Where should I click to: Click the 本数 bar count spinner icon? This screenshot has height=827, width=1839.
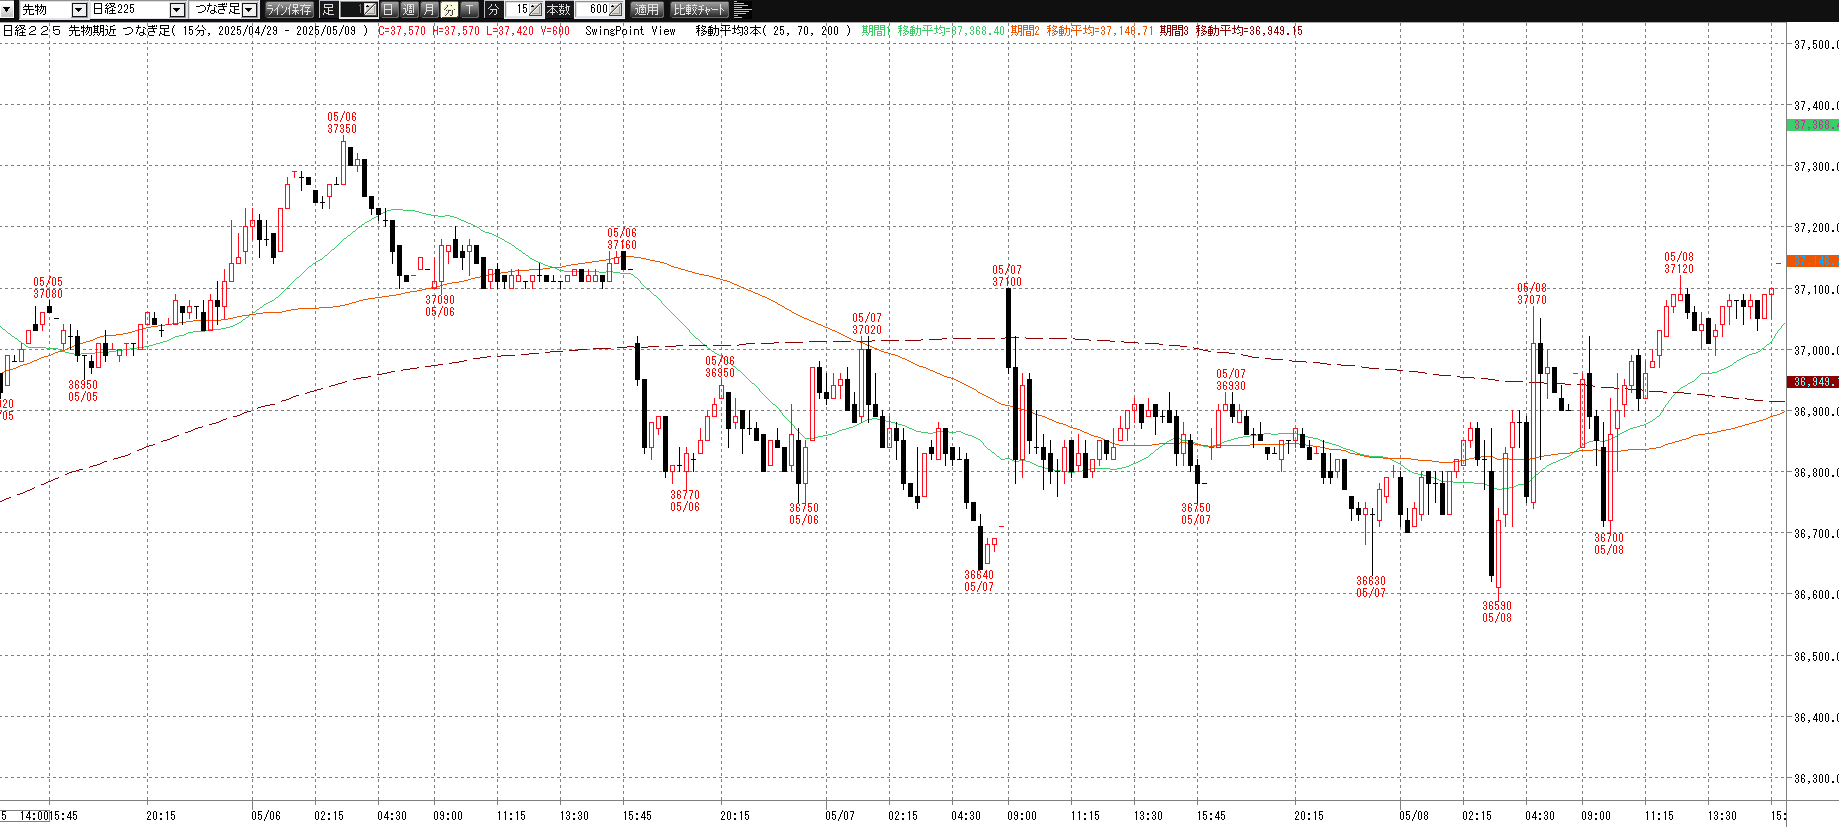[615, 10]
